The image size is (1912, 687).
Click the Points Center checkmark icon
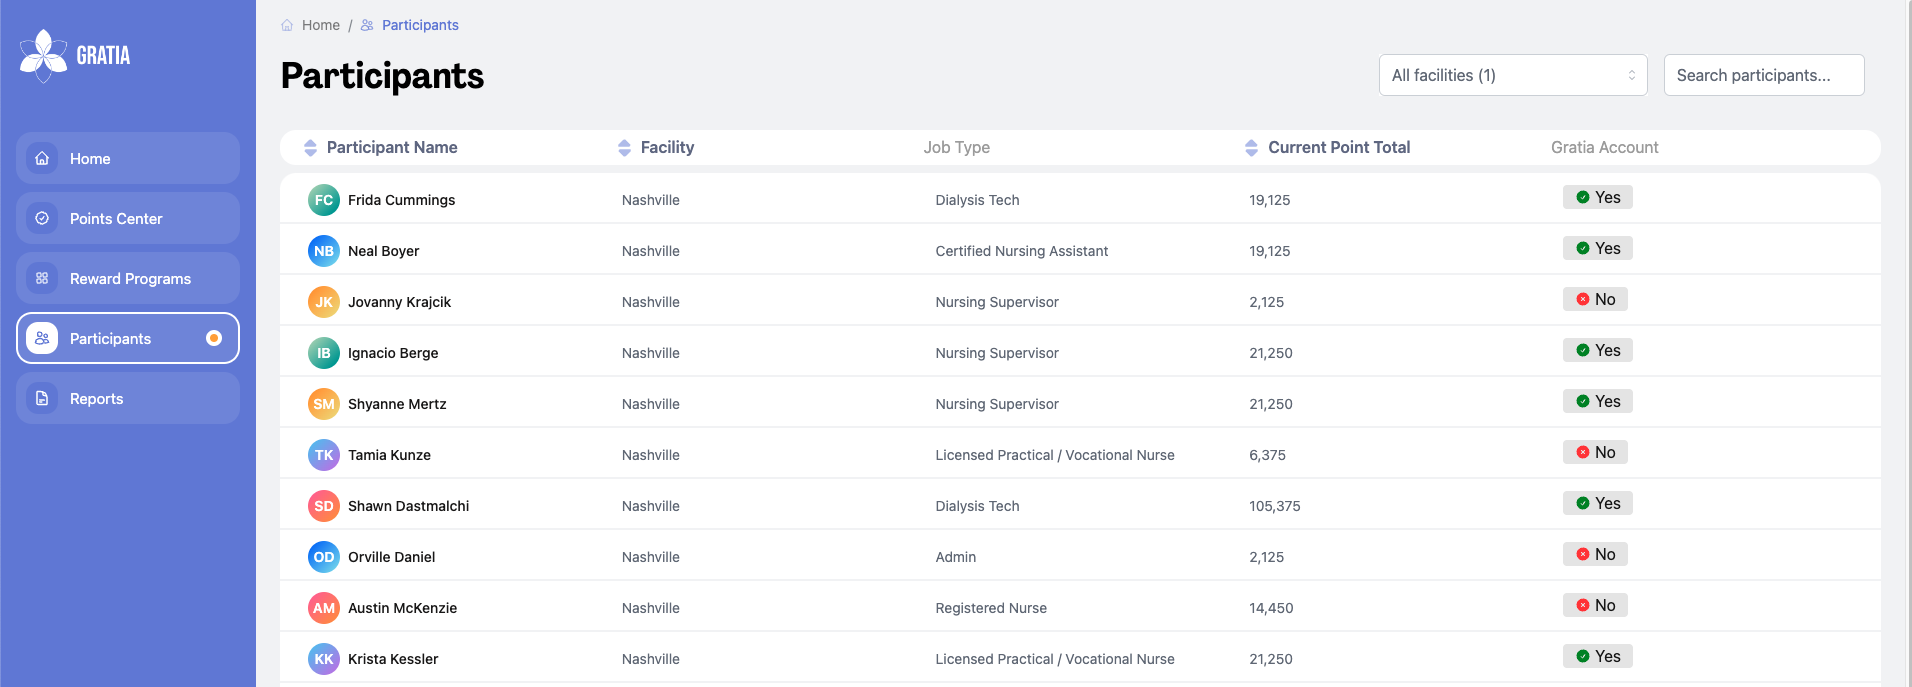(42, 218)
